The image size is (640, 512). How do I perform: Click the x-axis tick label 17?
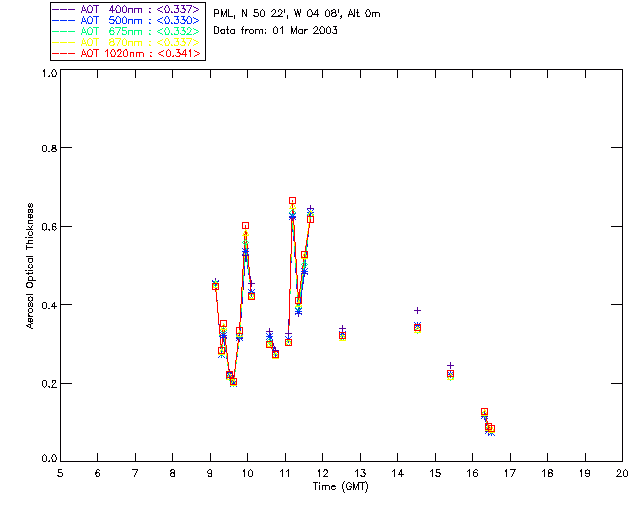pos(510,473)
